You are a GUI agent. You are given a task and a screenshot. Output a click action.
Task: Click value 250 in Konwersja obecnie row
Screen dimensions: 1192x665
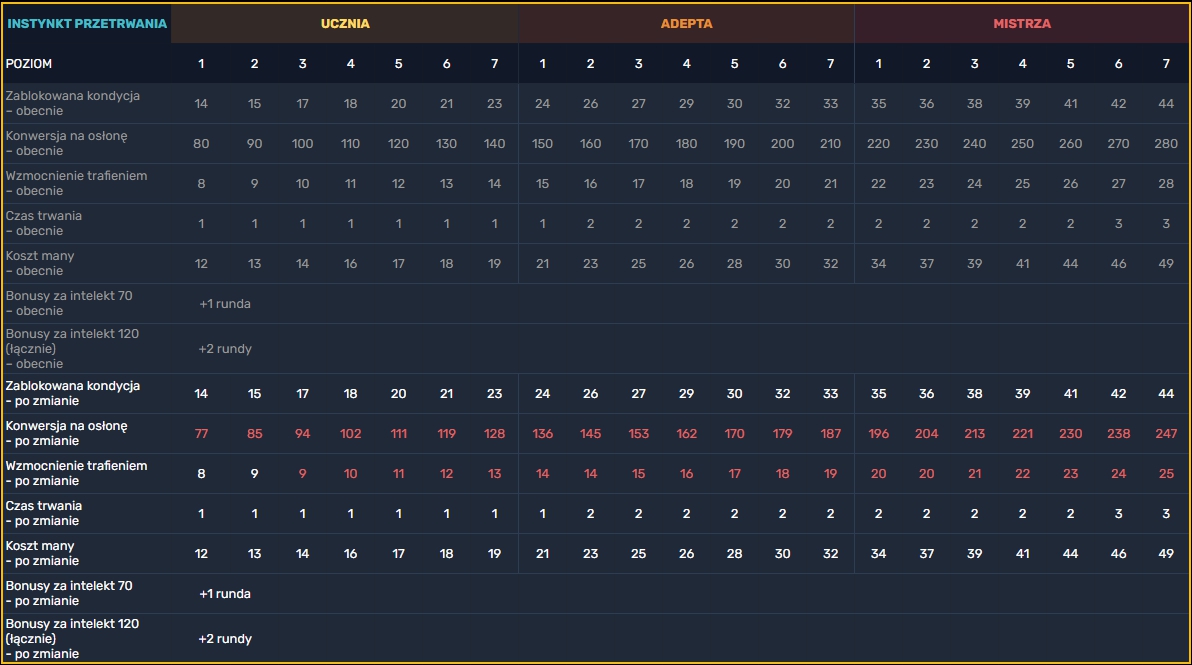pyautogui.click(x=1022, y=144)
